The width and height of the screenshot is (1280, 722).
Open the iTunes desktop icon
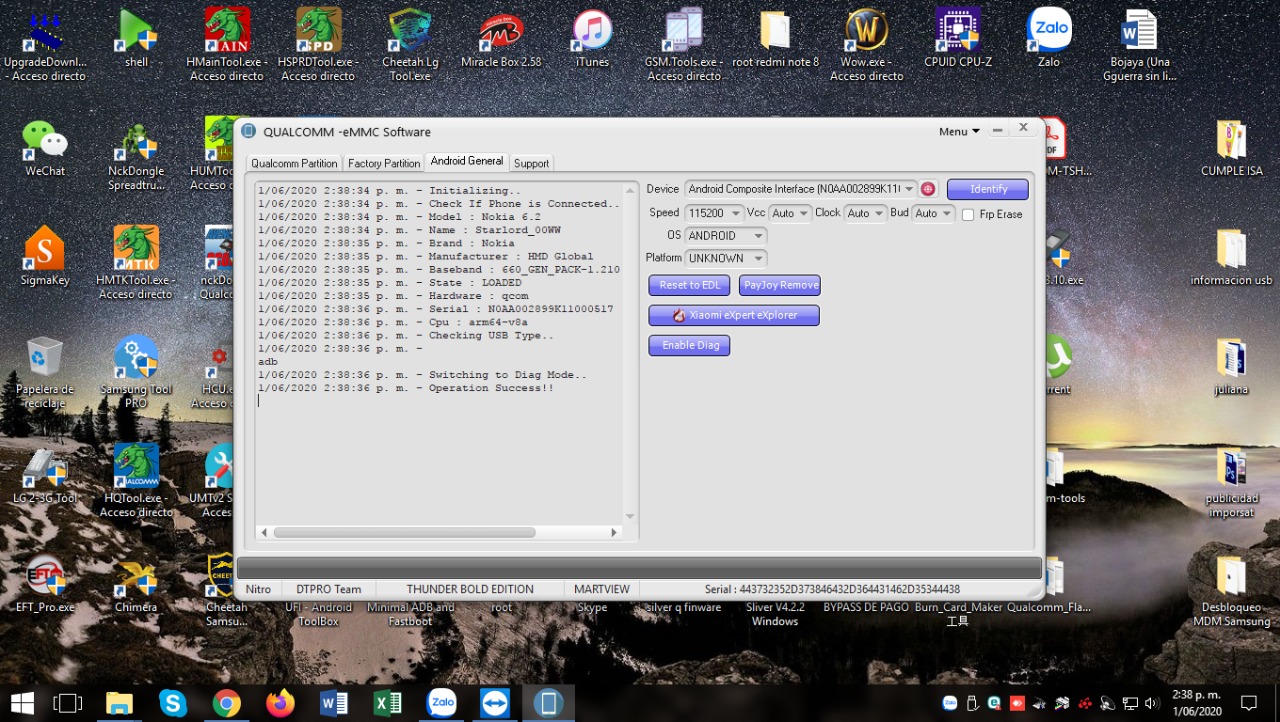[x=592, y=39]
